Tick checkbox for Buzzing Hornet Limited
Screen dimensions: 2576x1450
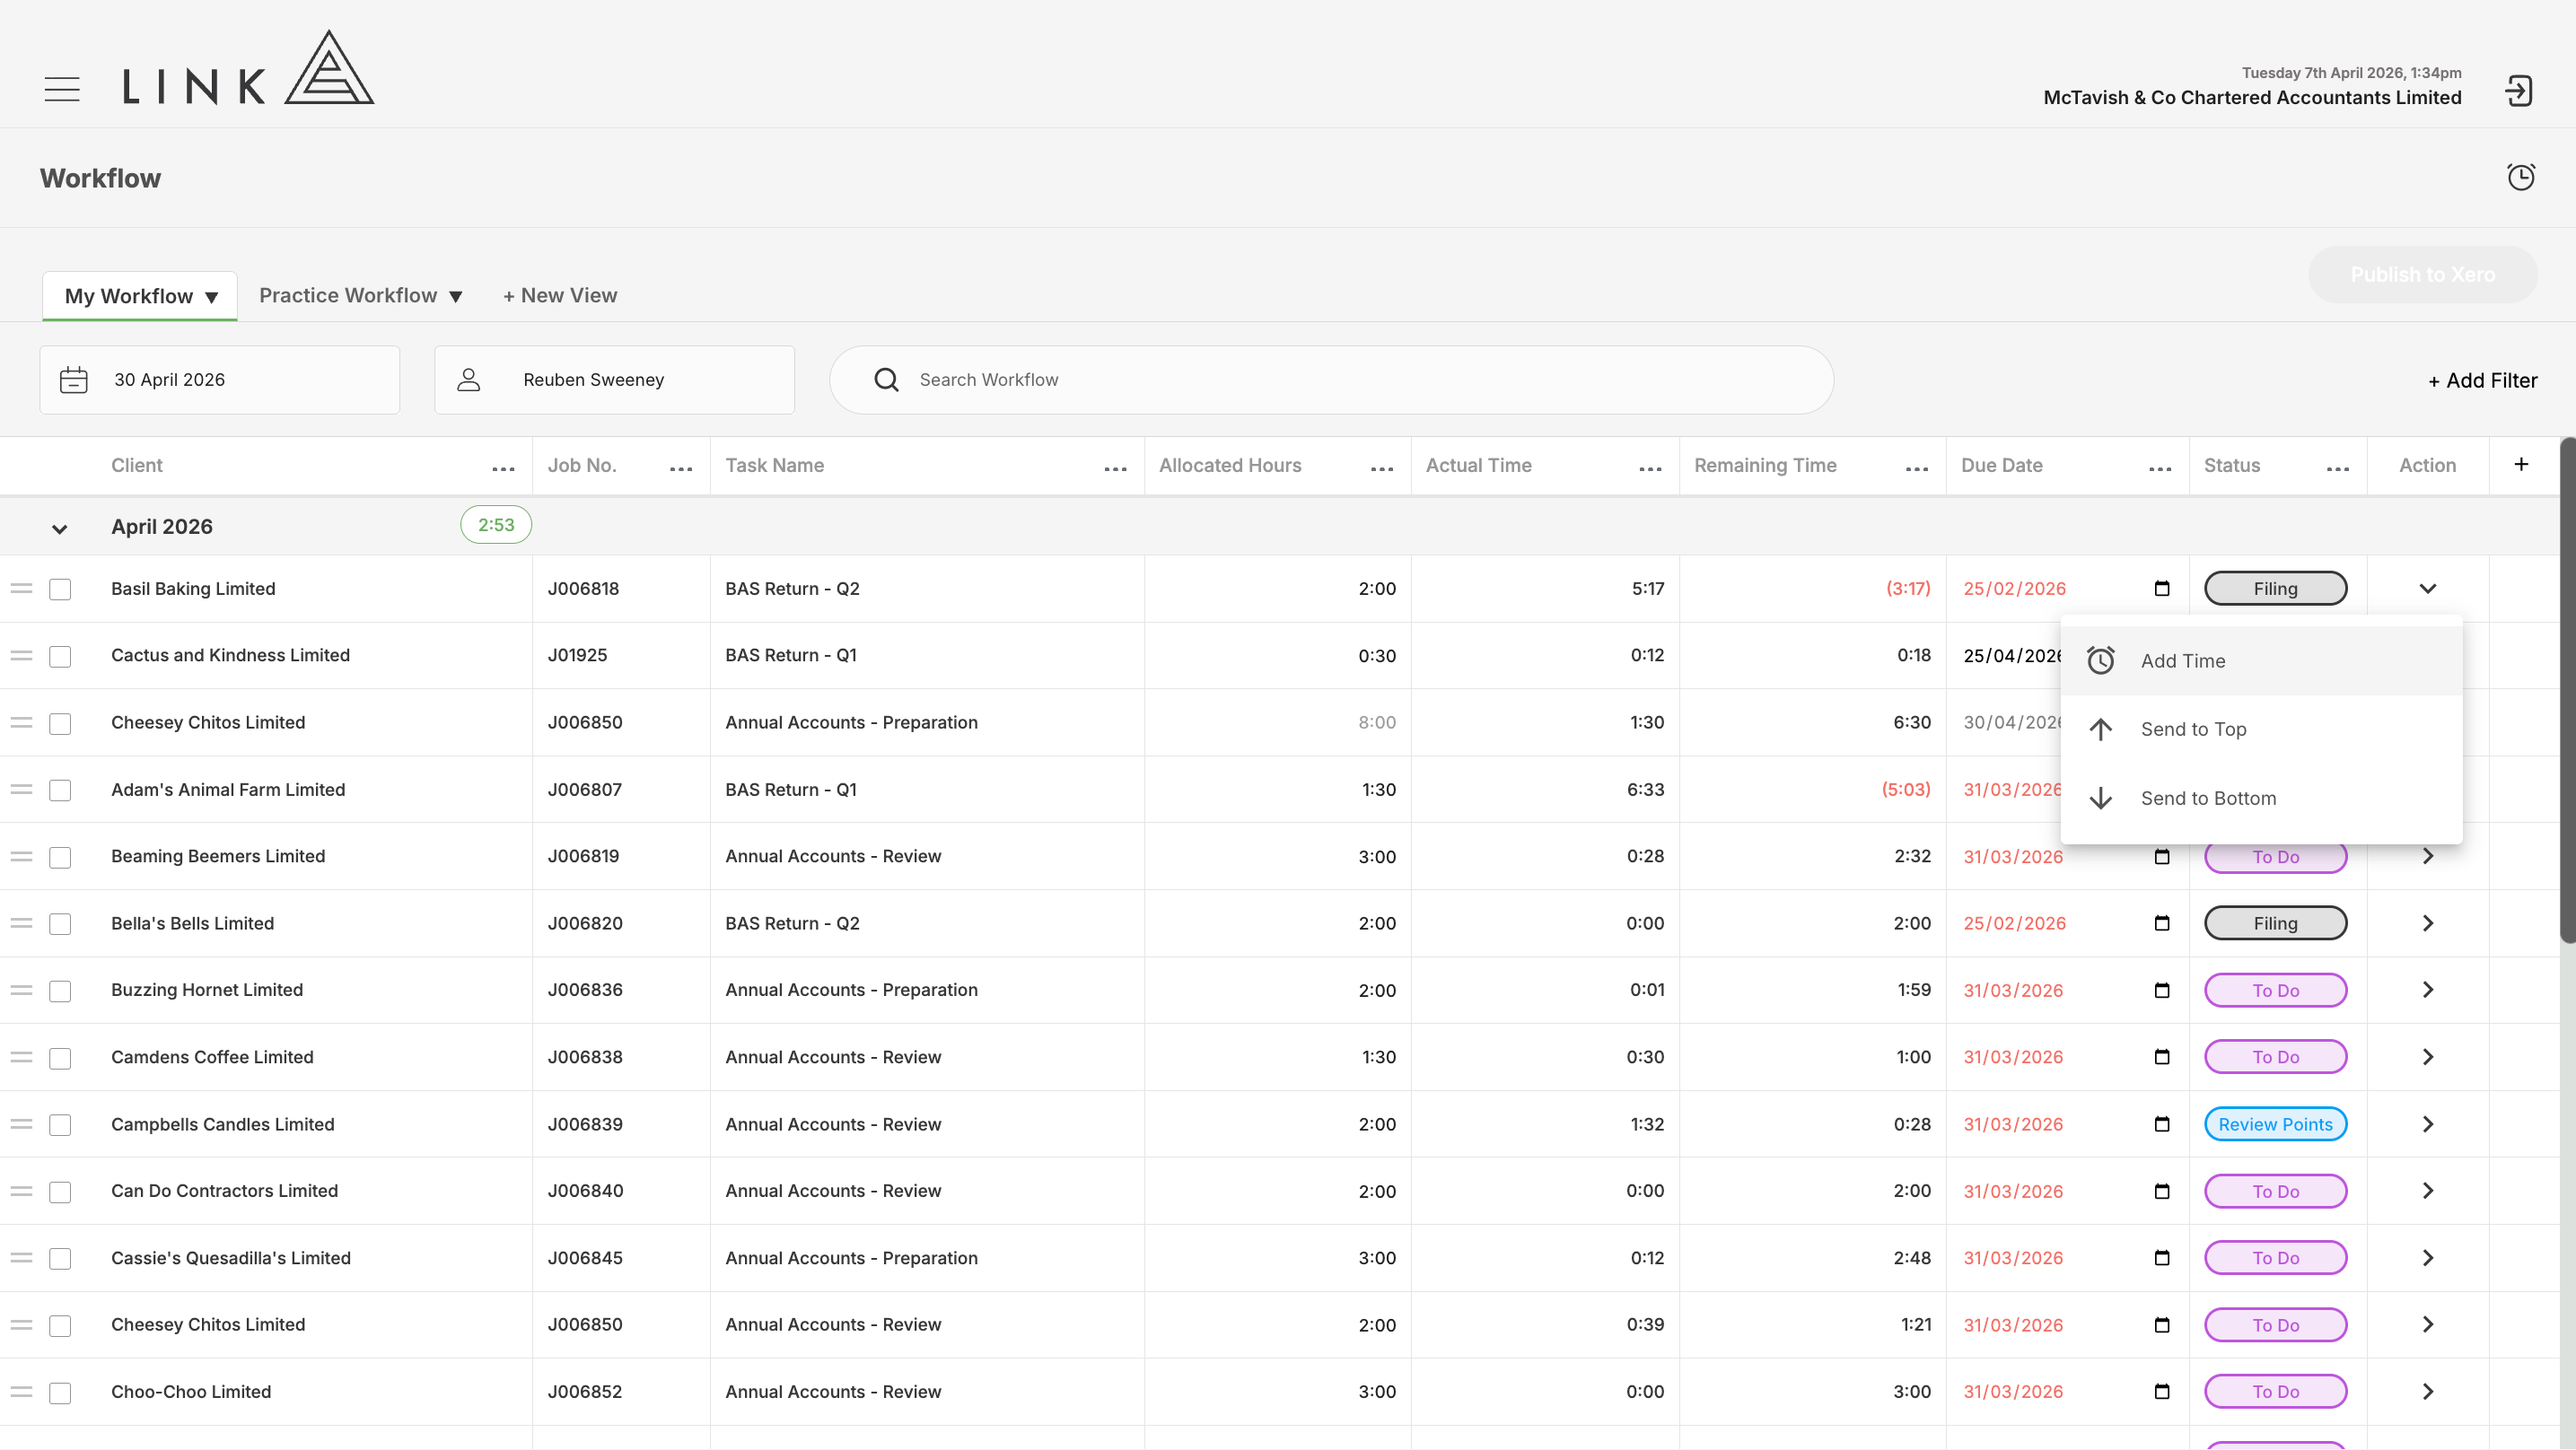click(x=60, y=991)
